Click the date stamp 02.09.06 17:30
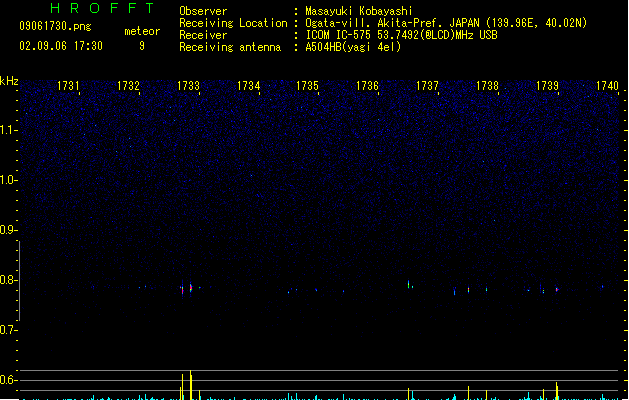 click(x=61, y=46)
